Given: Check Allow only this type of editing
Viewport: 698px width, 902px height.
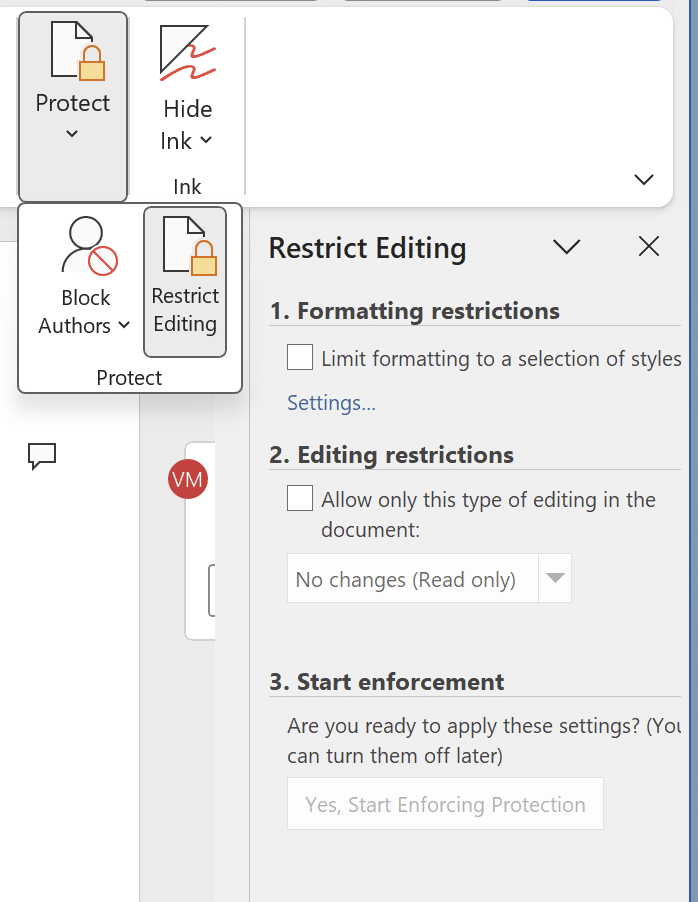Looking at the screenshot, I should pos(300,498).
